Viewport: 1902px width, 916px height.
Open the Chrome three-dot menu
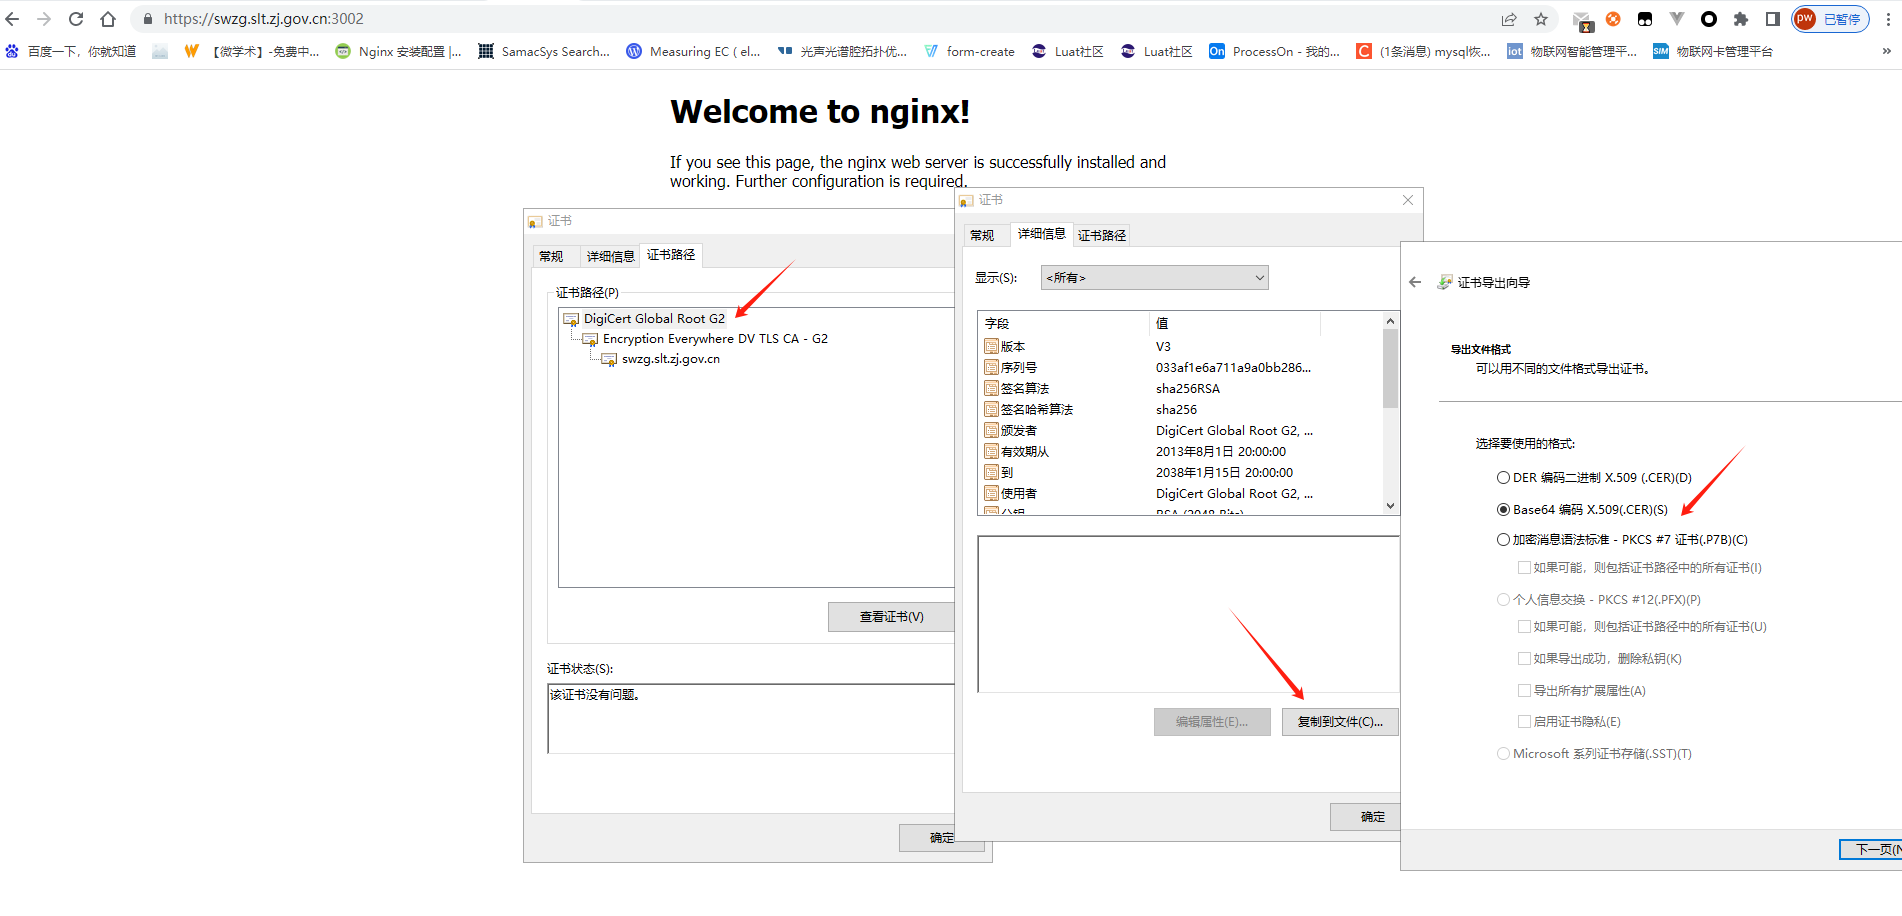[1888, 19]
